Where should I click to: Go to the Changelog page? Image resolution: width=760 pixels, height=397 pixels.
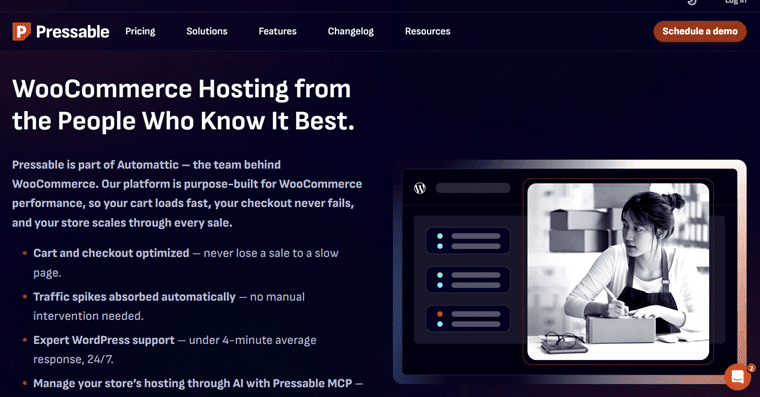(x=350, y=32)
